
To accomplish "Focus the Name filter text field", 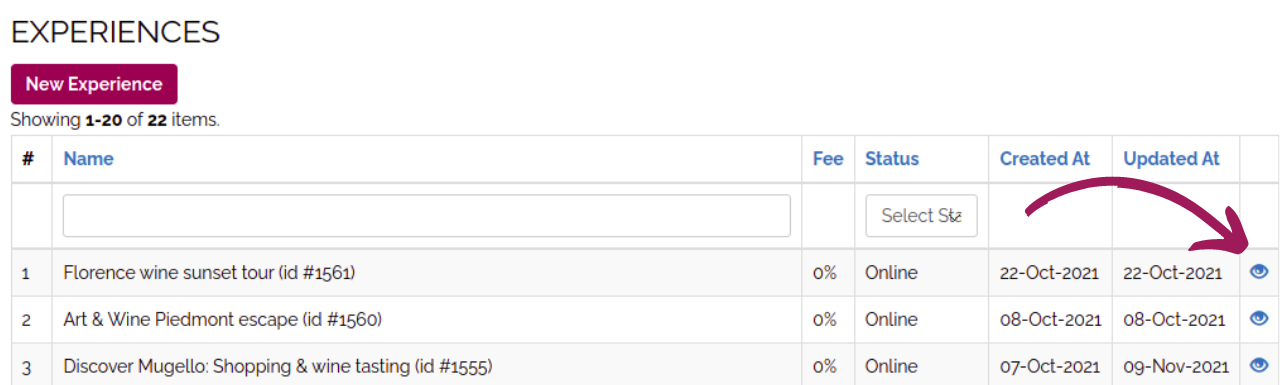I will pyautogui.click(x=427, y=216).
